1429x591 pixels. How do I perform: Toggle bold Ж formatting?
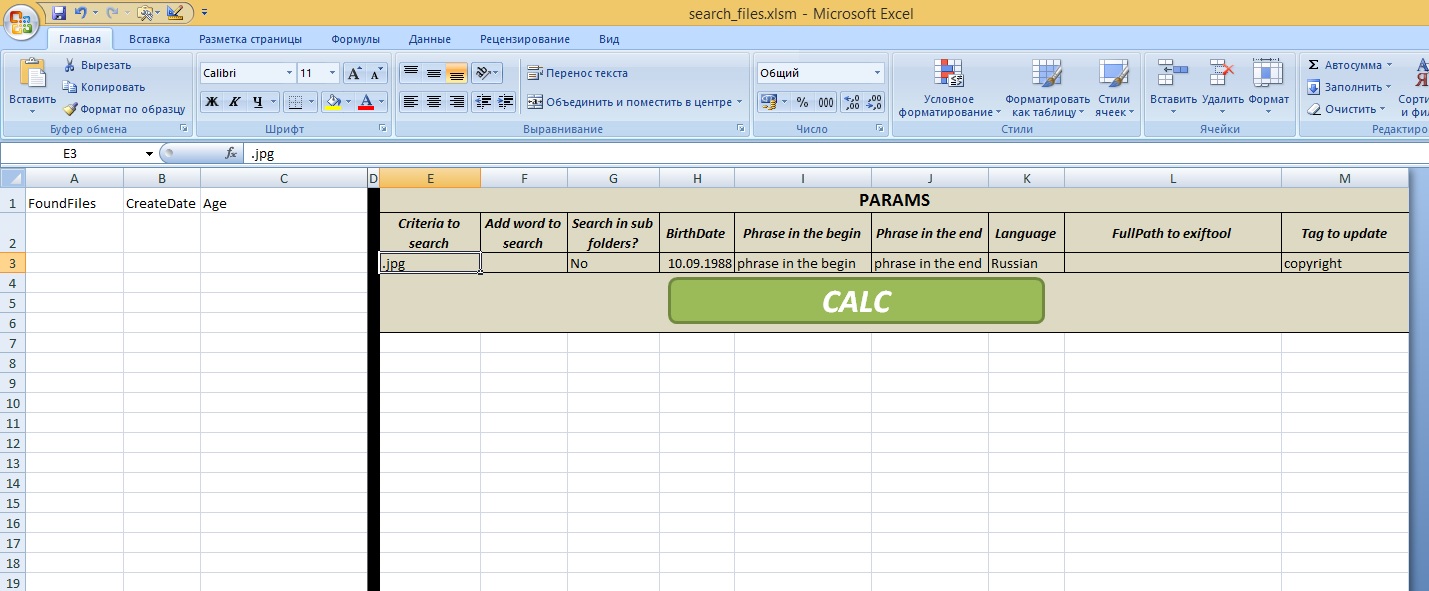(212, 101)
